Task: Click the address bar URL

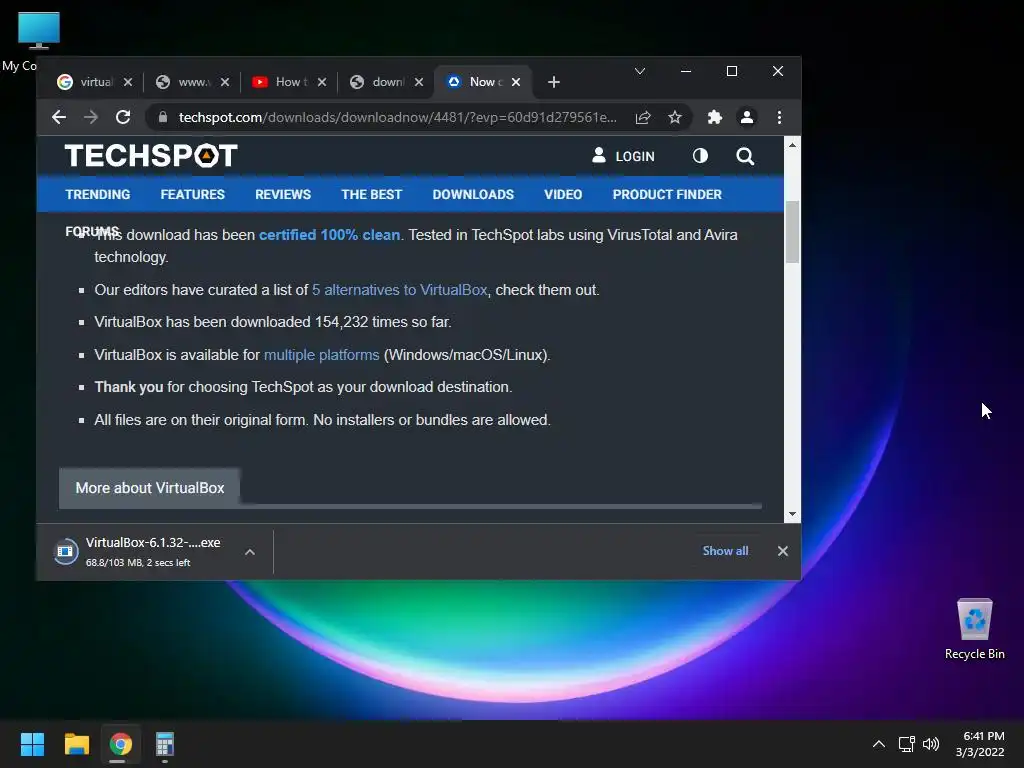Action: (397, 118)
